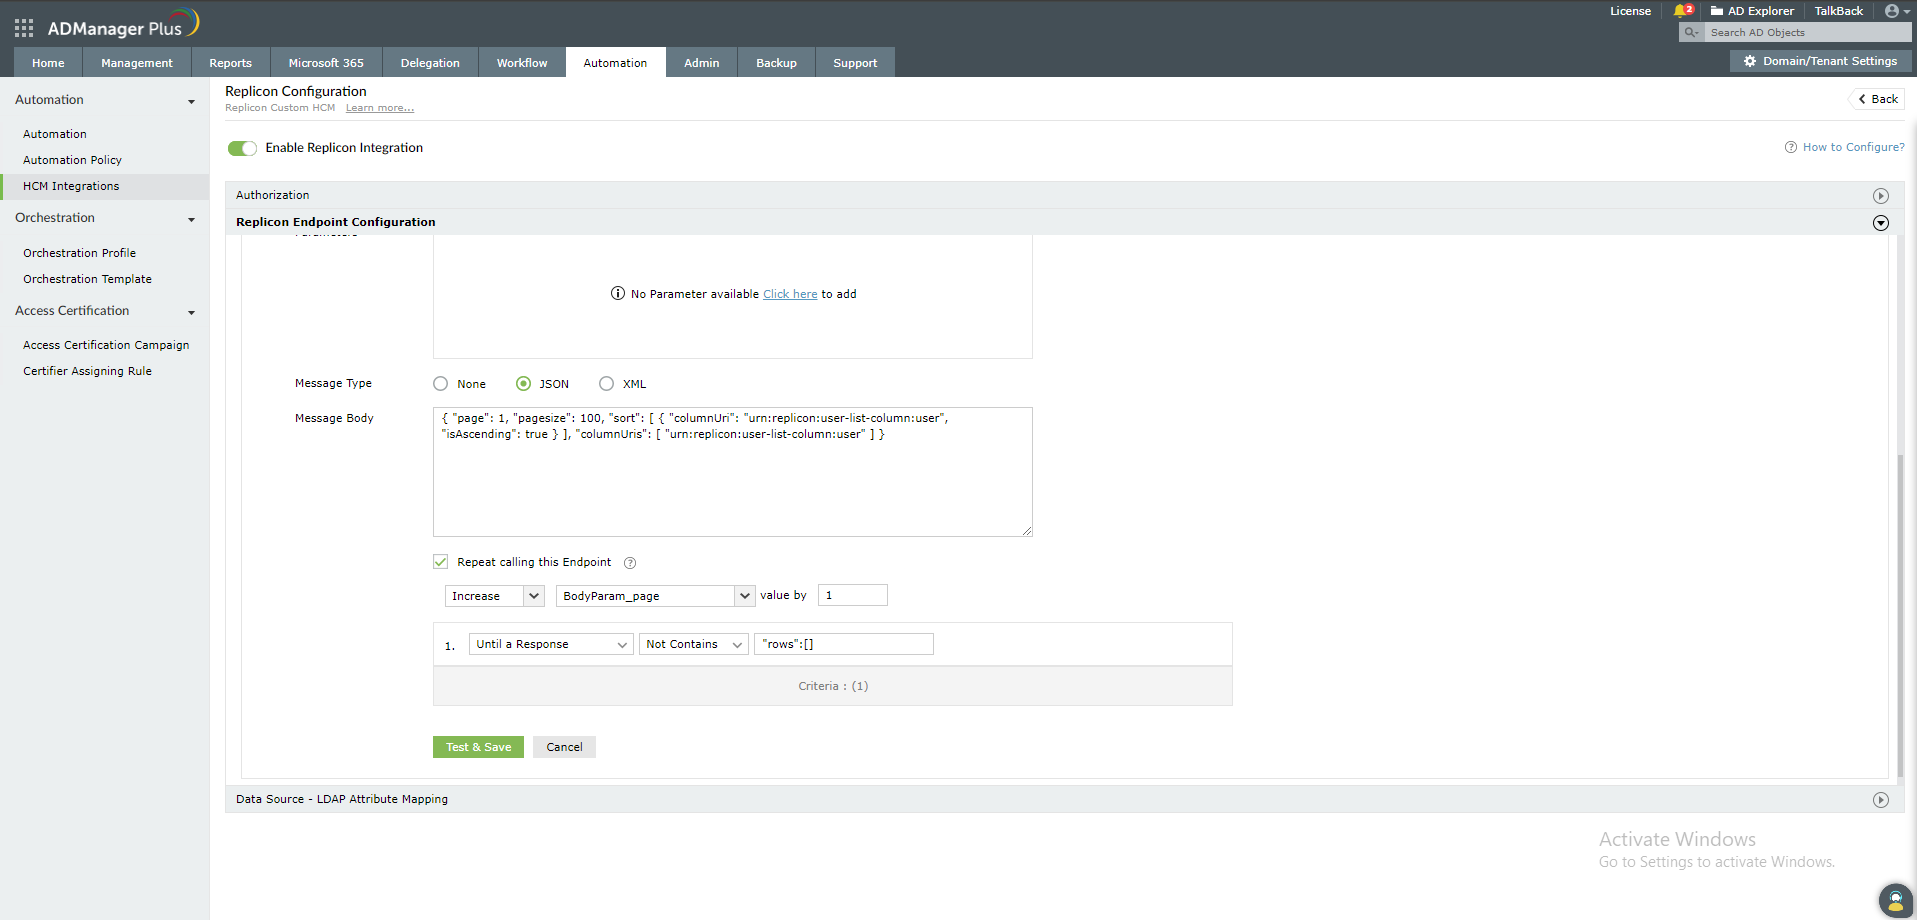
Task: Select the XML message type radio button
Action: click(606, 384)
